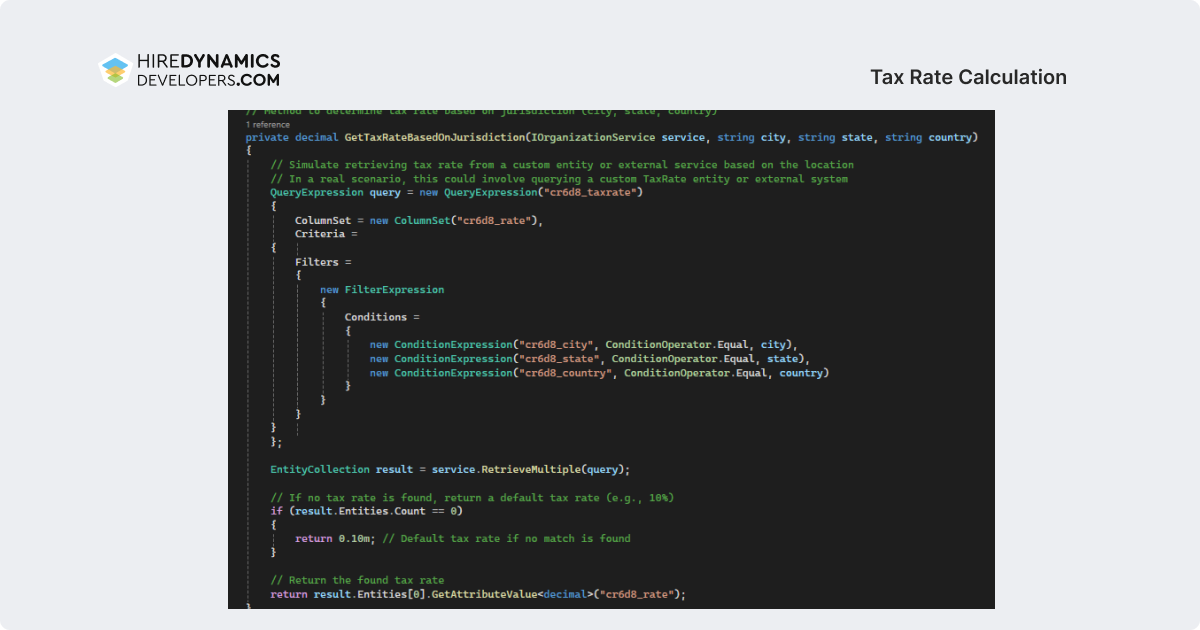Click service.RetrieveMultiple(query) call
Viewport: 1200px width, 630px height.
click(528, 469)
